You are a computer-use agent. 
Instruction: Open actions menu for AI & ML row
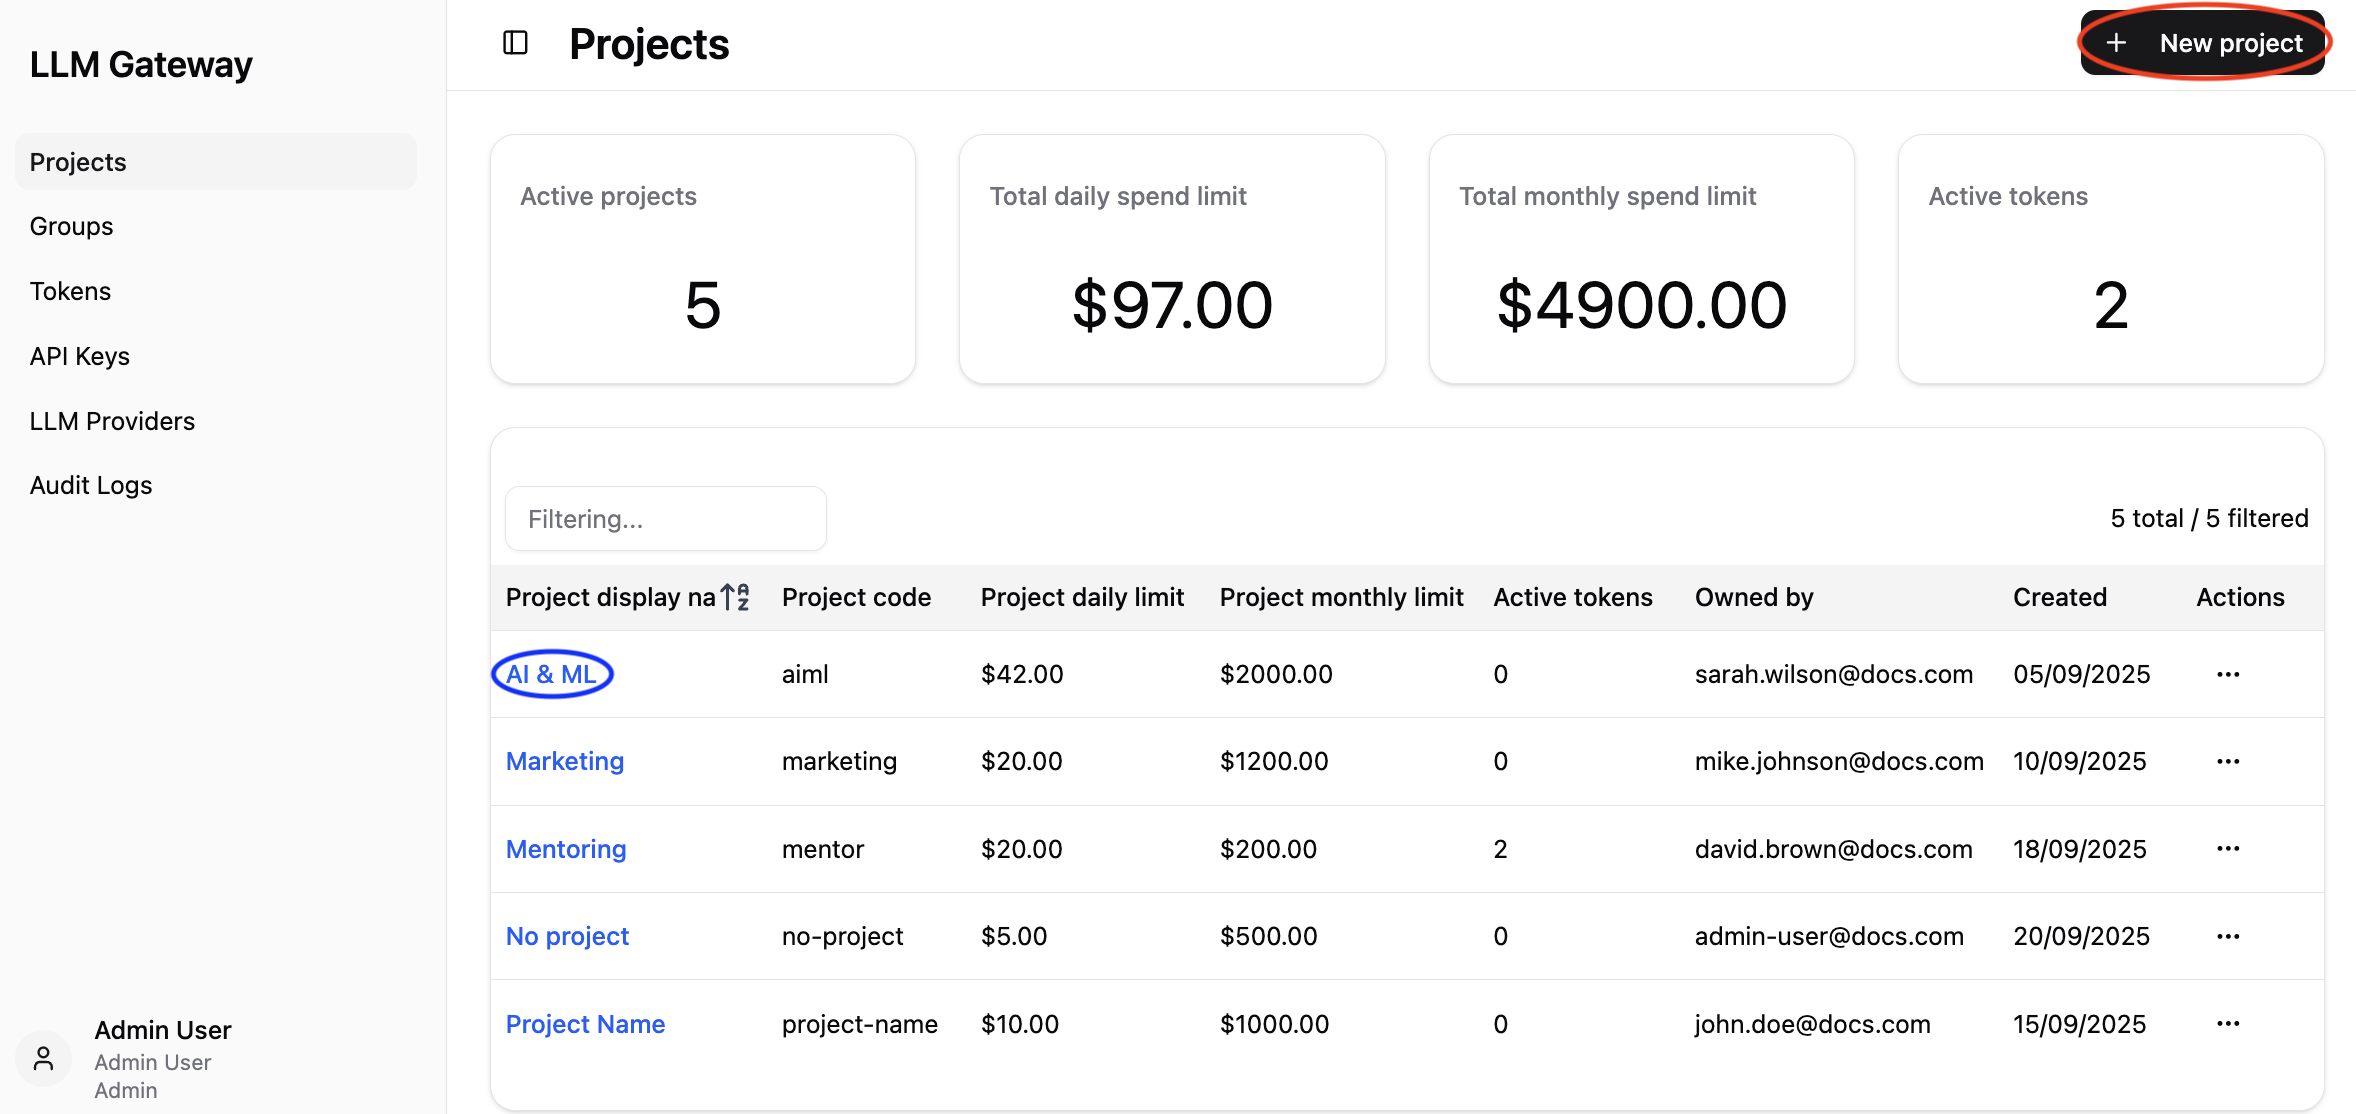tap(2228, 674)
